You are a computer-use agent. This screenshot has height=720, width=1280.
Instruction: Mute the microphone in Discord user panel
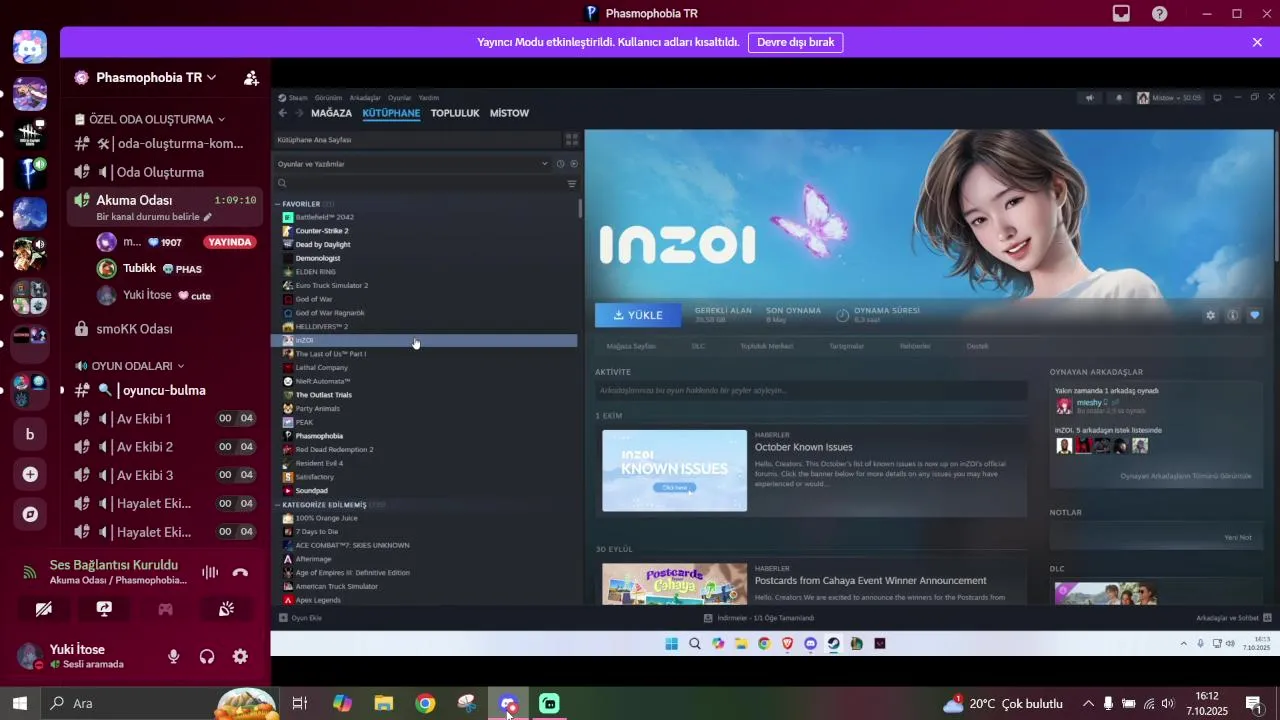pyautogui.click(x=174, y=656)
